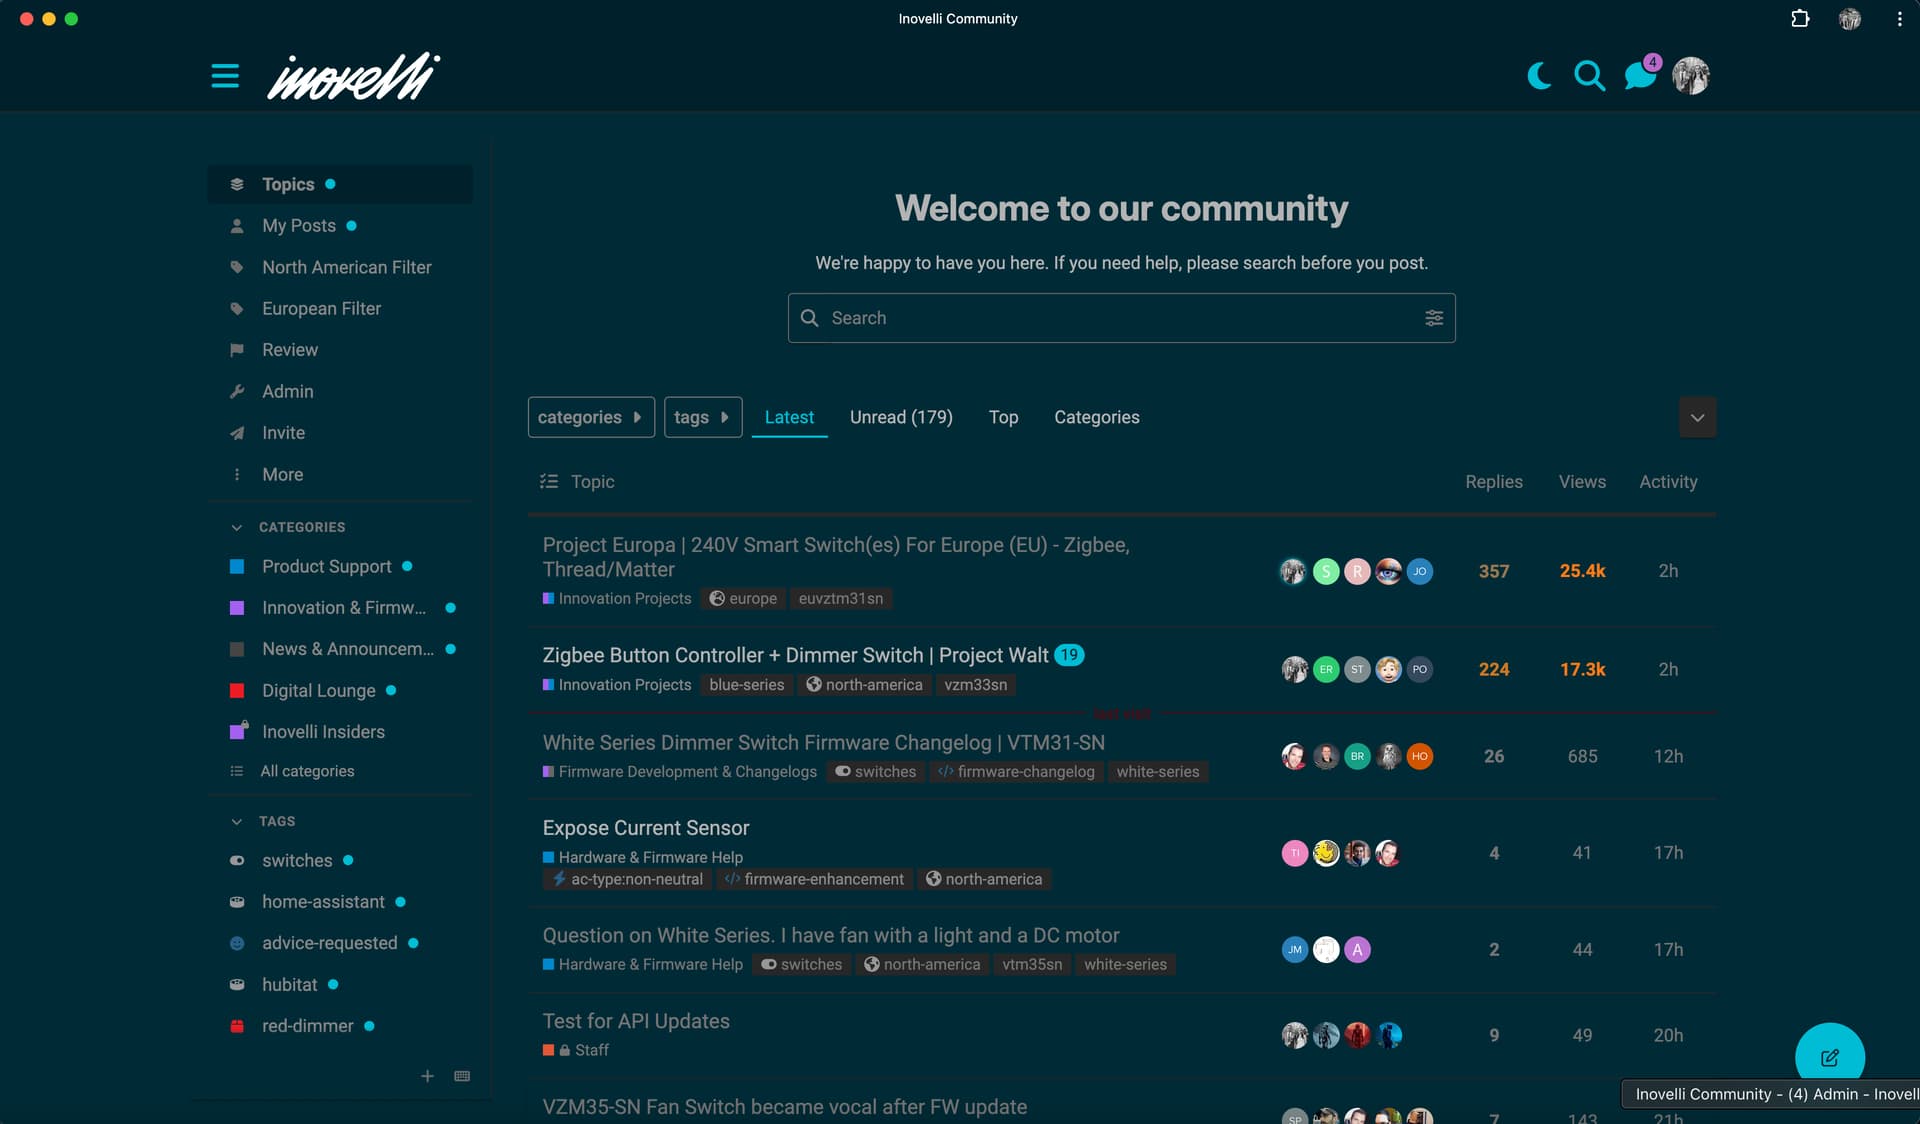Screen dimensions: 1920x1124
Task: Toggle dark mode with moon icon
Action: tap(1539, 76)
